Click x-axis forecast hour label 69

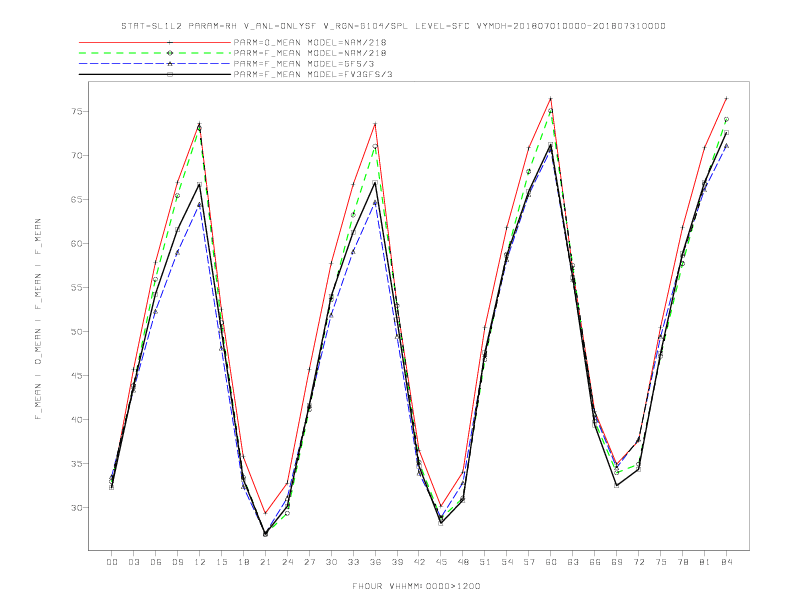coord(617,562)
